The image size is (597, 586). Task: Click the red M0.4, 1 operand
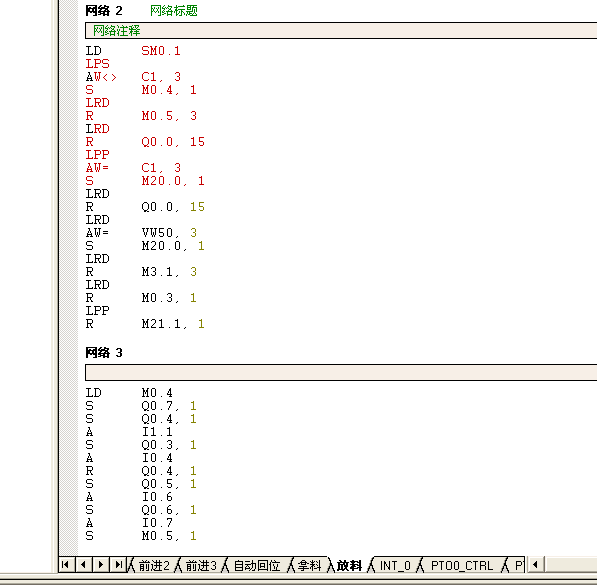tap(169, 90)
